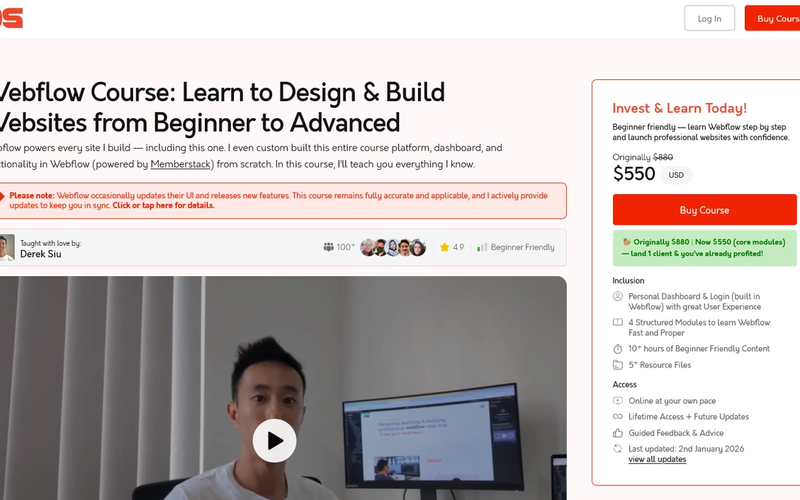Click the red Buy Course button in pricing card
The height and width of the screenshot is (500, 800).
(704, 210)
